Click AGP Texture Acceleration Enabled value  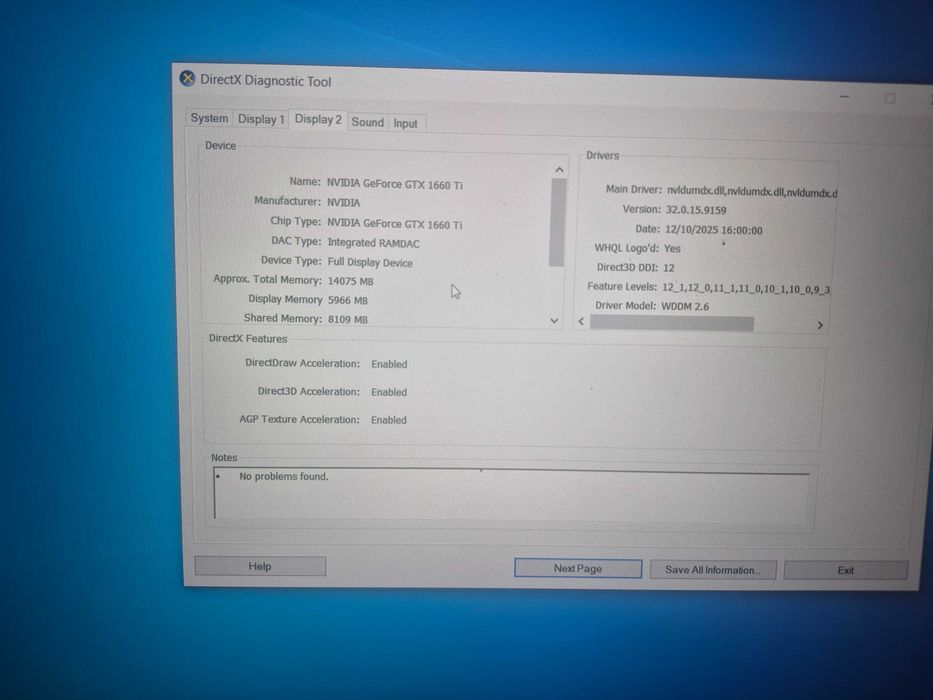pyautogui.click(x=389, y=420)
